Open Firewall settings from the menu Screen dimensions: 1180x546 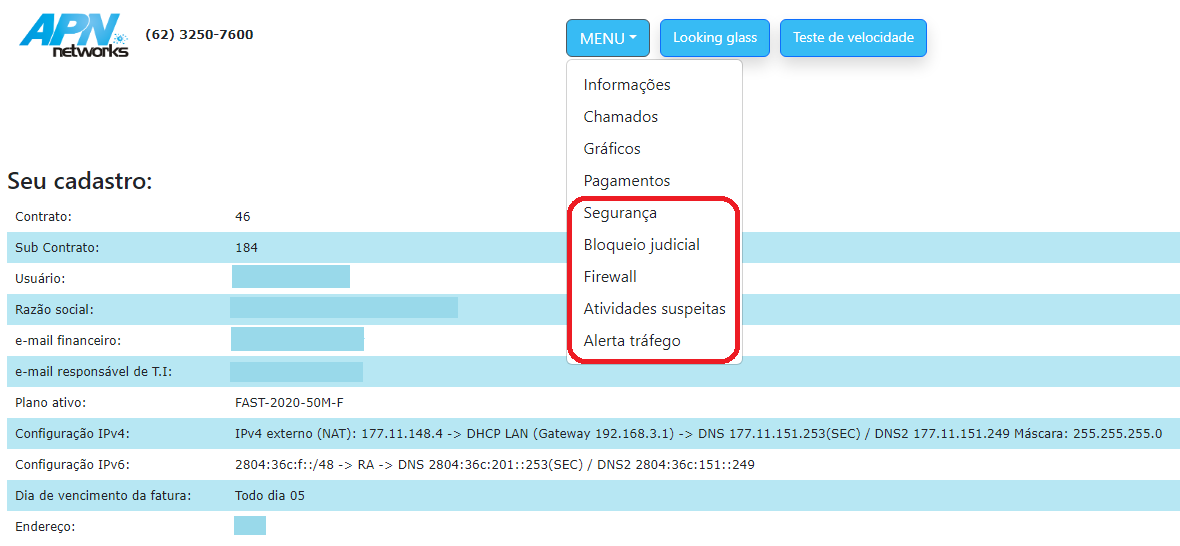(x=610, y=277)
